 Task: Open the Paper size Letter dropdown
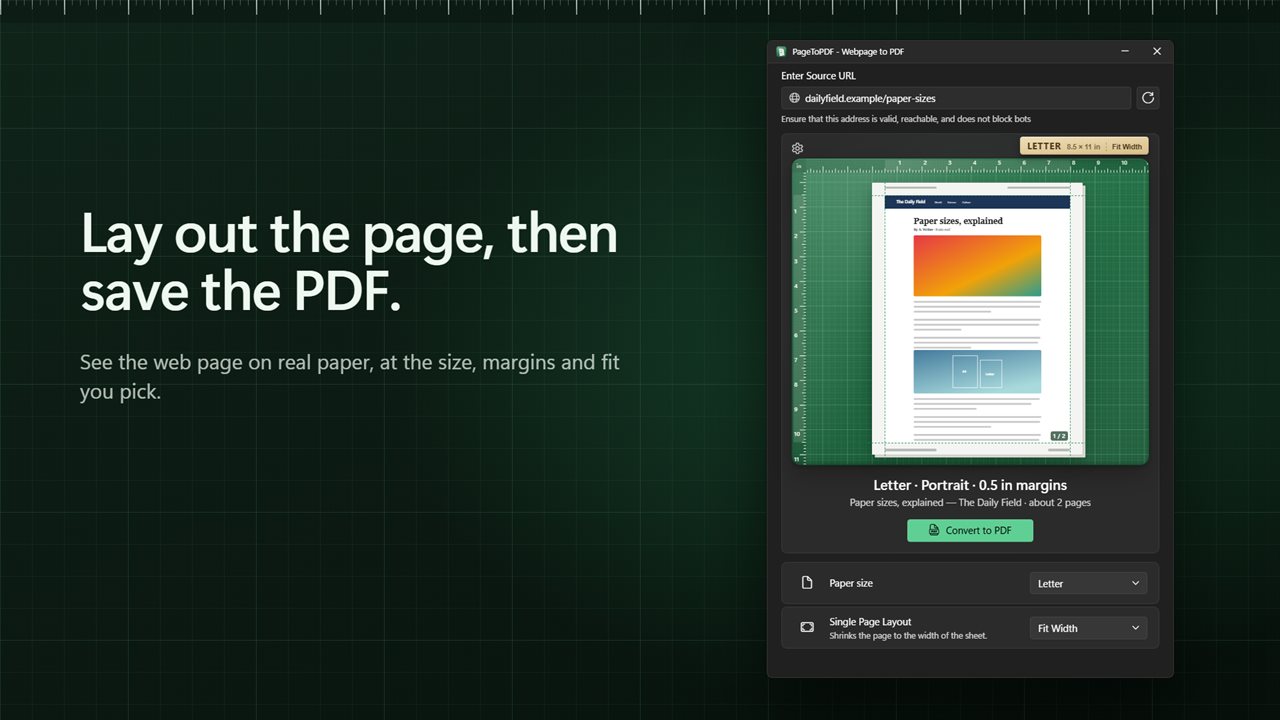pos(1088,583)
